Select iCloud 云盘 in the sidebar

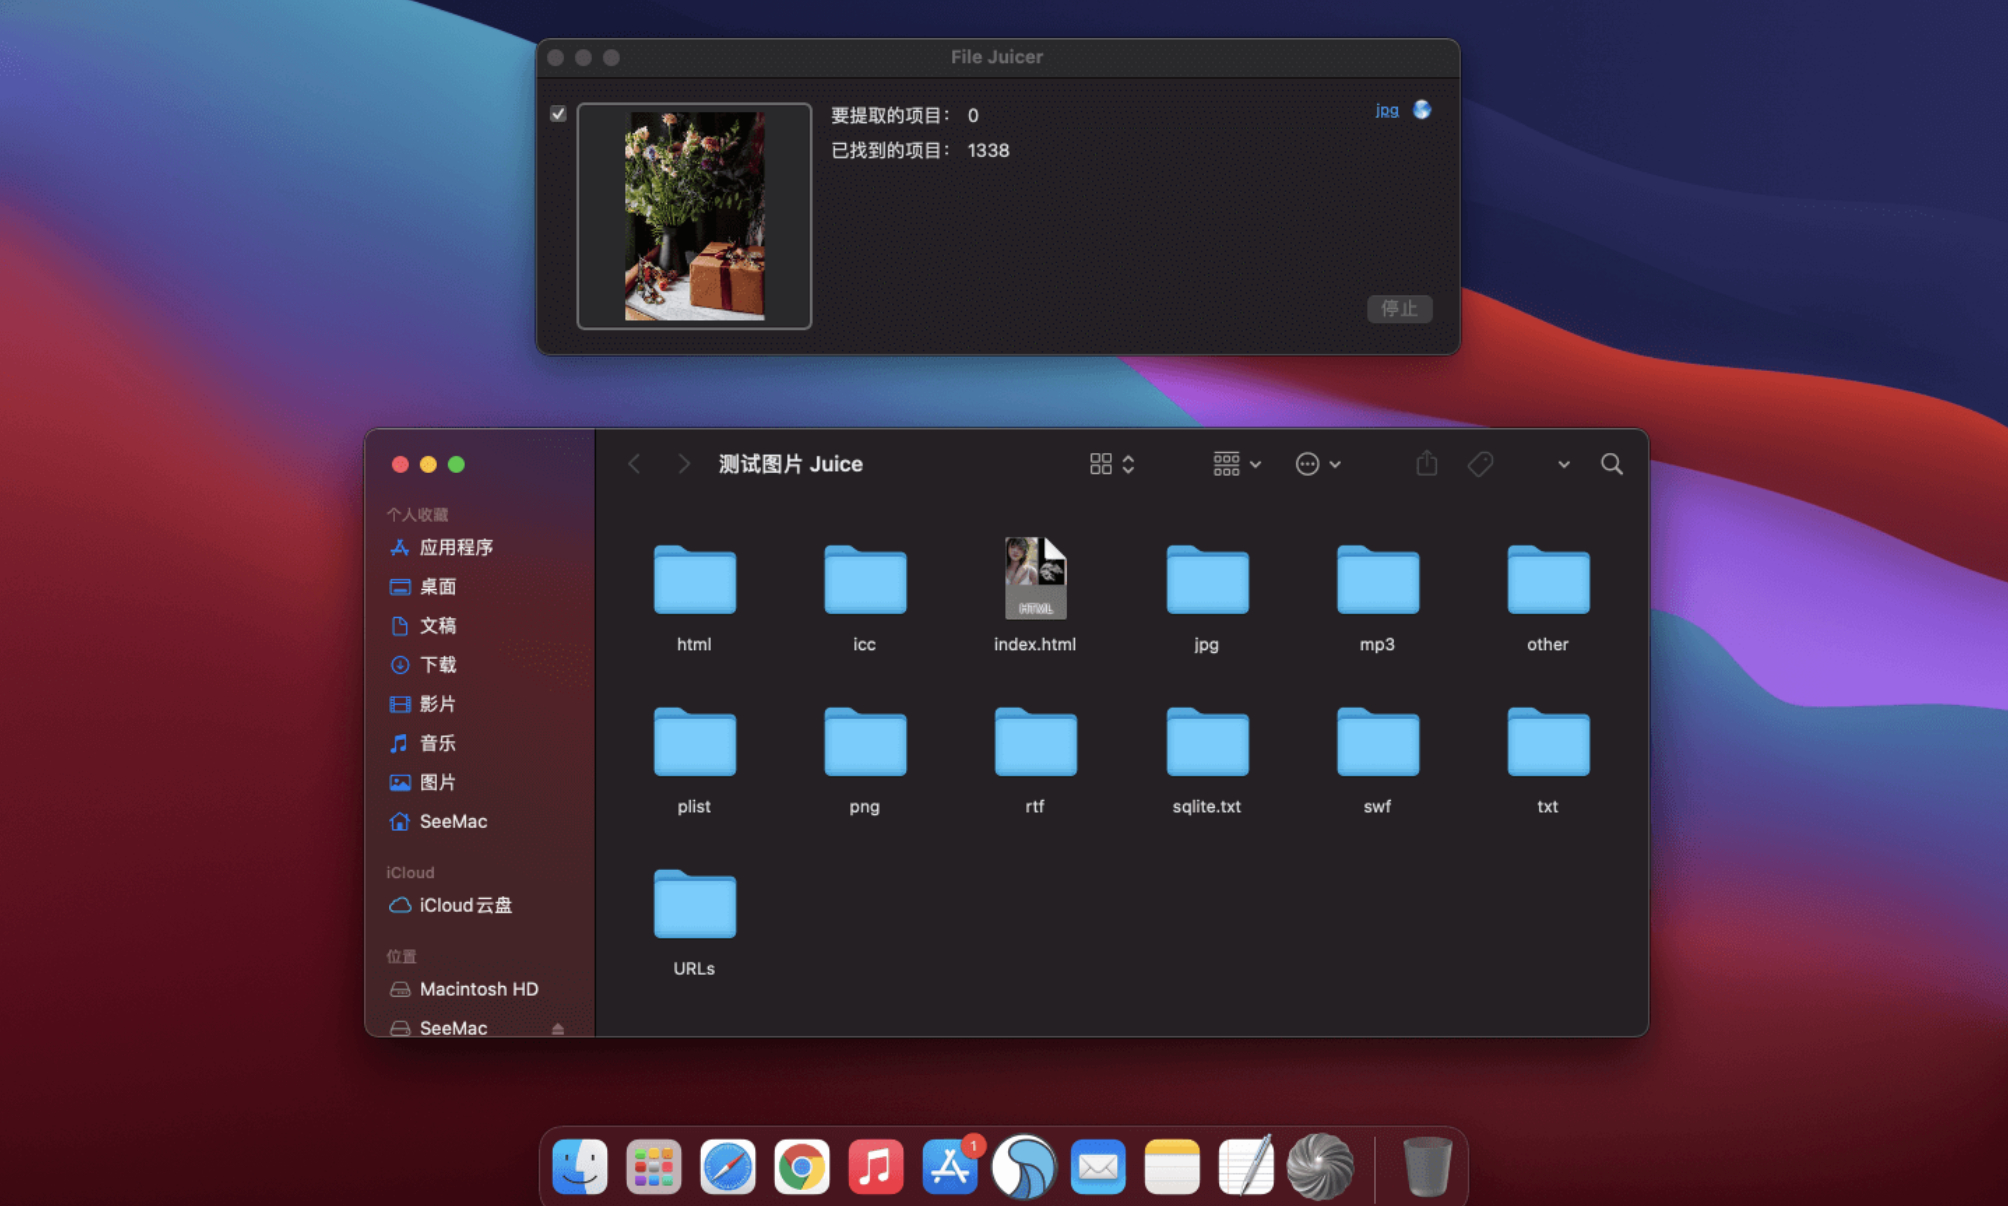coord(464,905)
